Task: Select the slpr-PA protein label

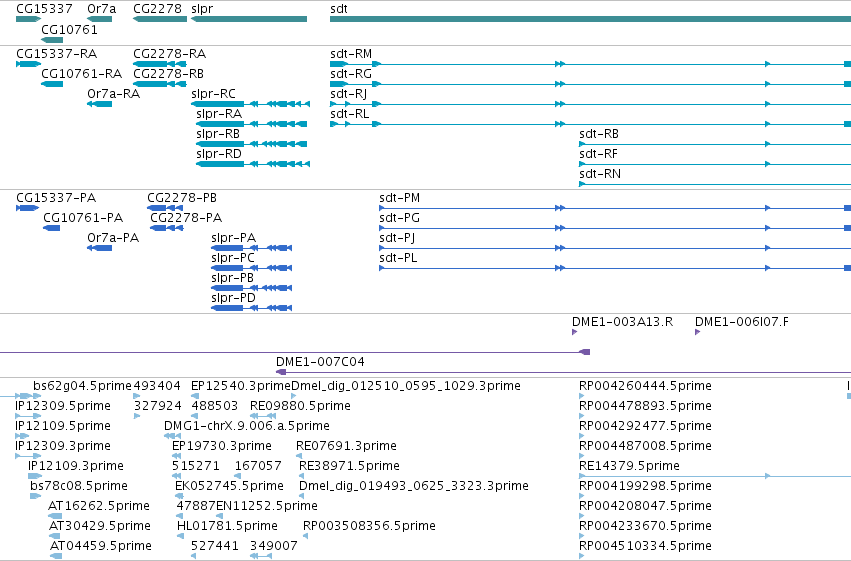Action: (x=233, y=238)
